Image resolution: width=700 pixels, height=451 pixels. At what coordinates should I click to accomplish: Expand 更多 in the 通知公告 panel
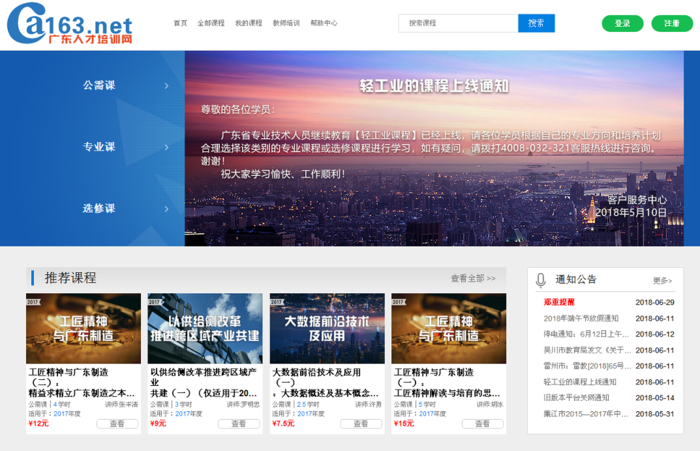click(x=662, y=281)
